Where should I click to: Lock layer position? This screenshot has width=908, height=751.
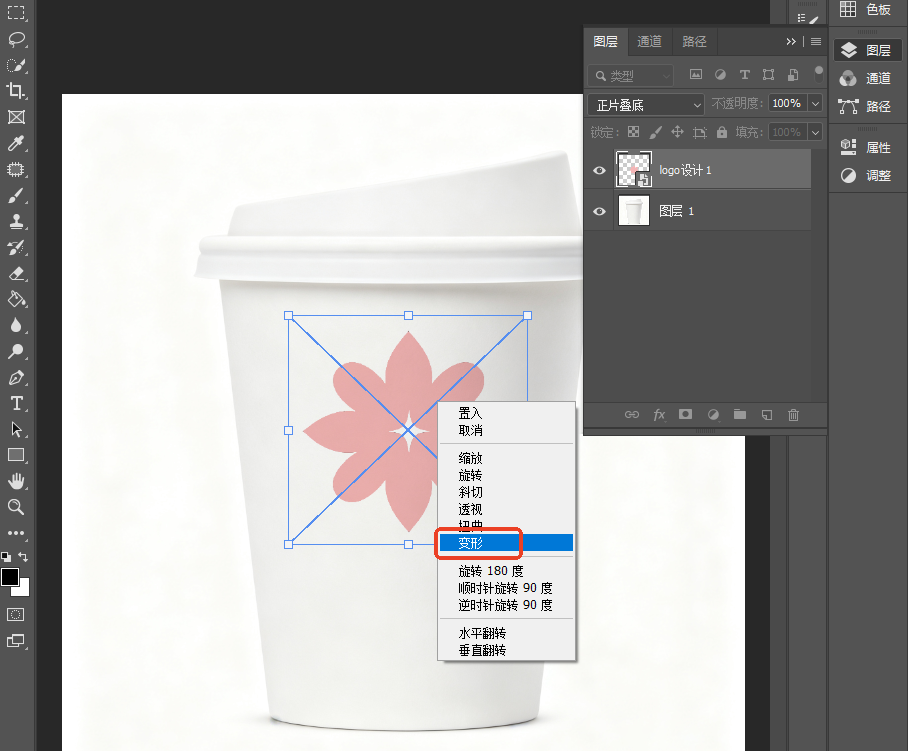click(677, 132)
